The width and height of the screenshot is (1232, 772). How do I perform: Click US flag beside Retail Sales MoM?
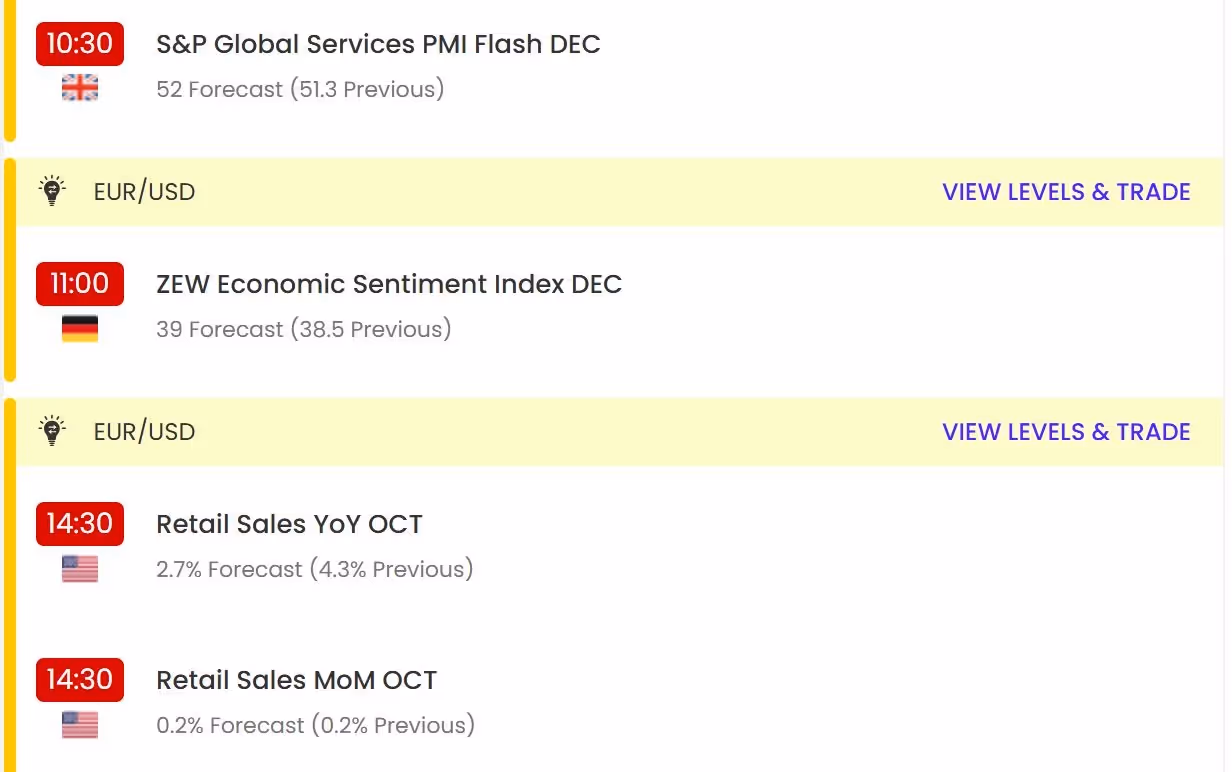tap(80, 725)
